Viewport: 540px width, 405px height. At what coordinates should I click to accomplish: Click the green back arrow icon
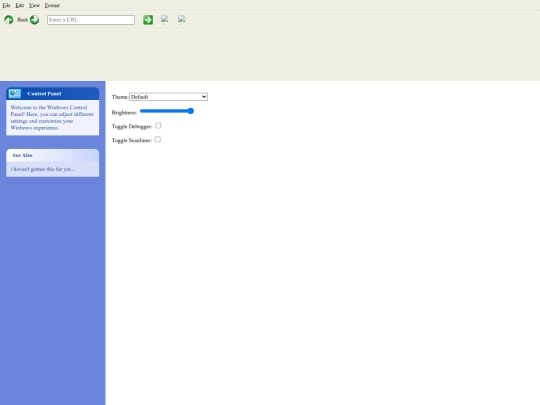(x=9, y=20)
